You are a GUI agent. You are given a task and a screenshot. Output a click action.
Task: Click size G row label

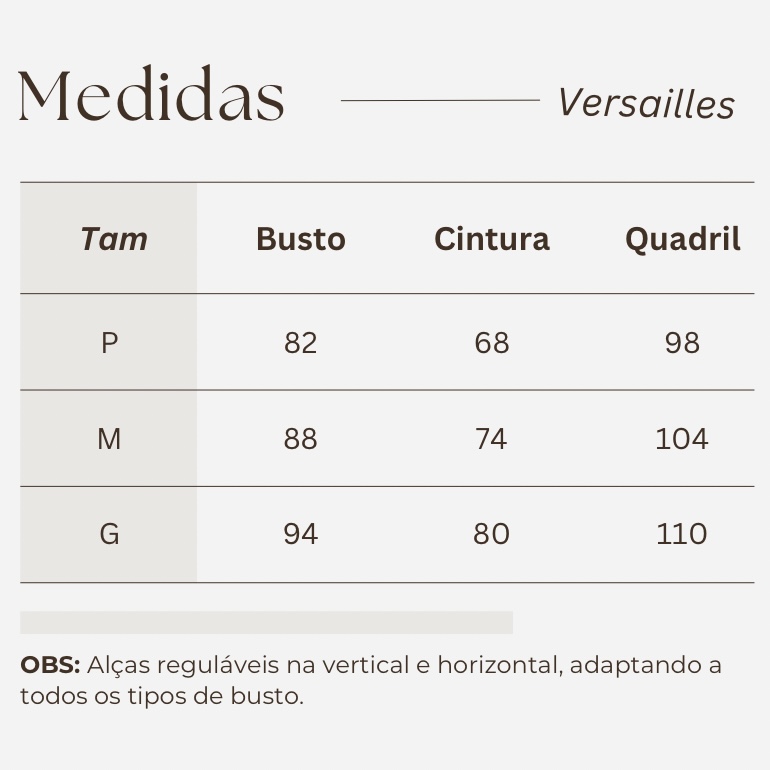click(x=109, y=534)
